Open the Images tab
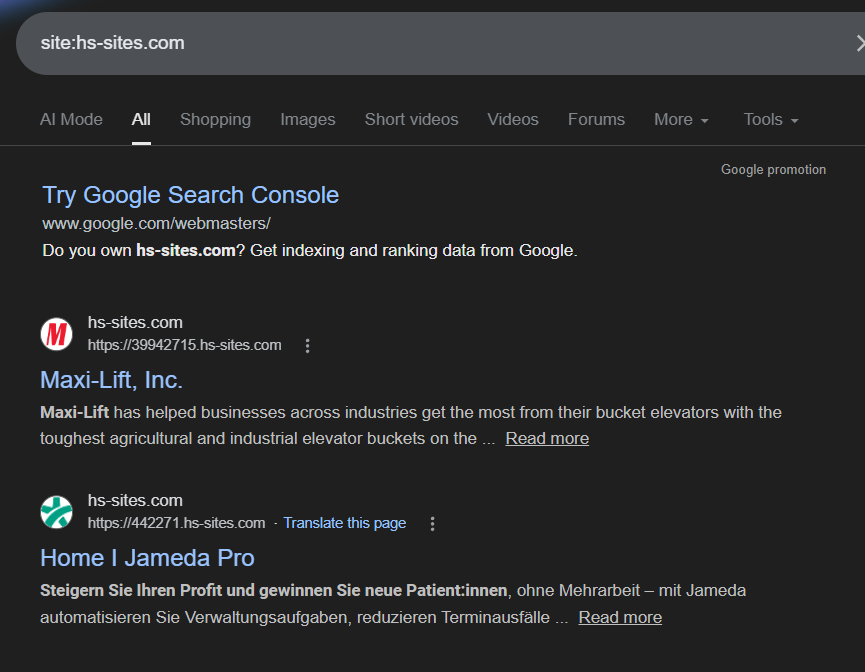Screen dimensions: 865x672 (x=308, y=120)
